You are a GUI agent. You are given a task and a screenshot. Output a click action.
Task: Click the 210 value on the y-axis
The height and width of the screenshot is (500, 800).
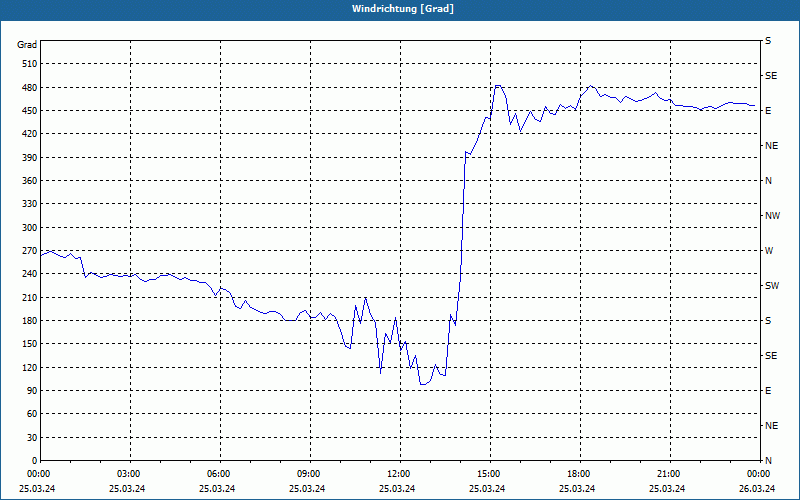pyautogui.click(x=30, y=297)
